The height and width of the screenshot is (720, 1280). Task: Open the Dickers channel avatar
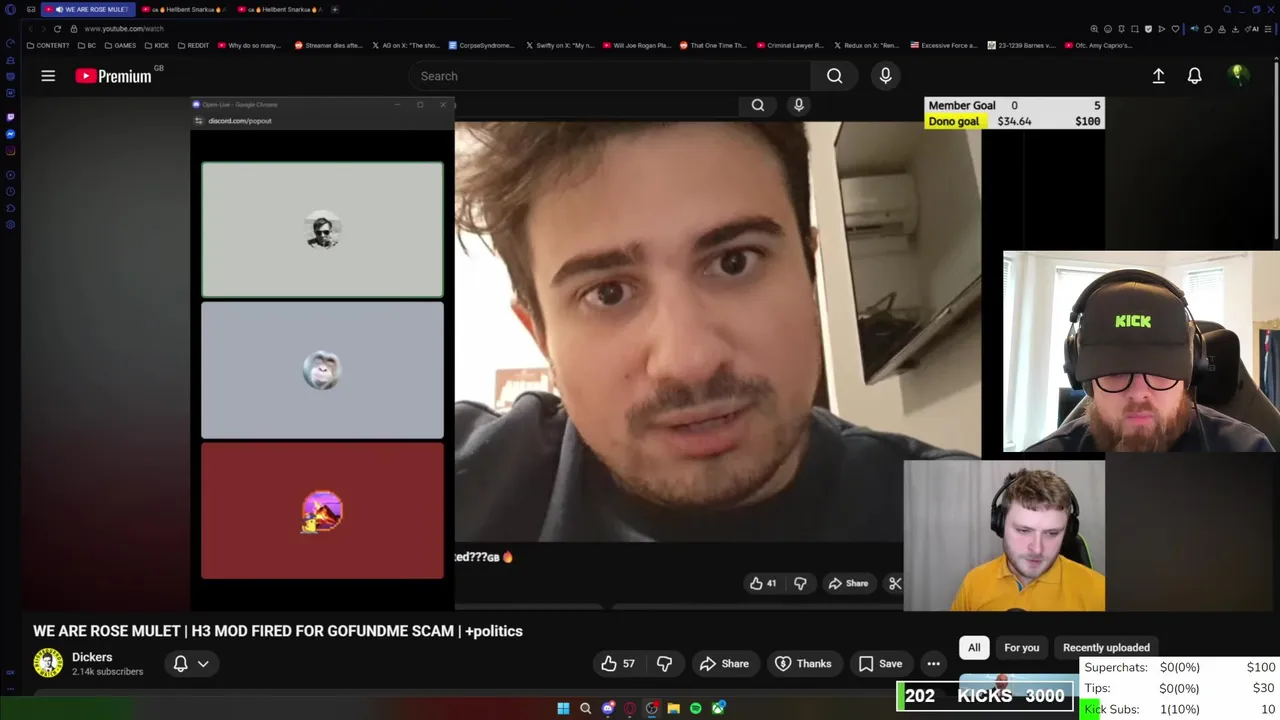coord(48,663)
